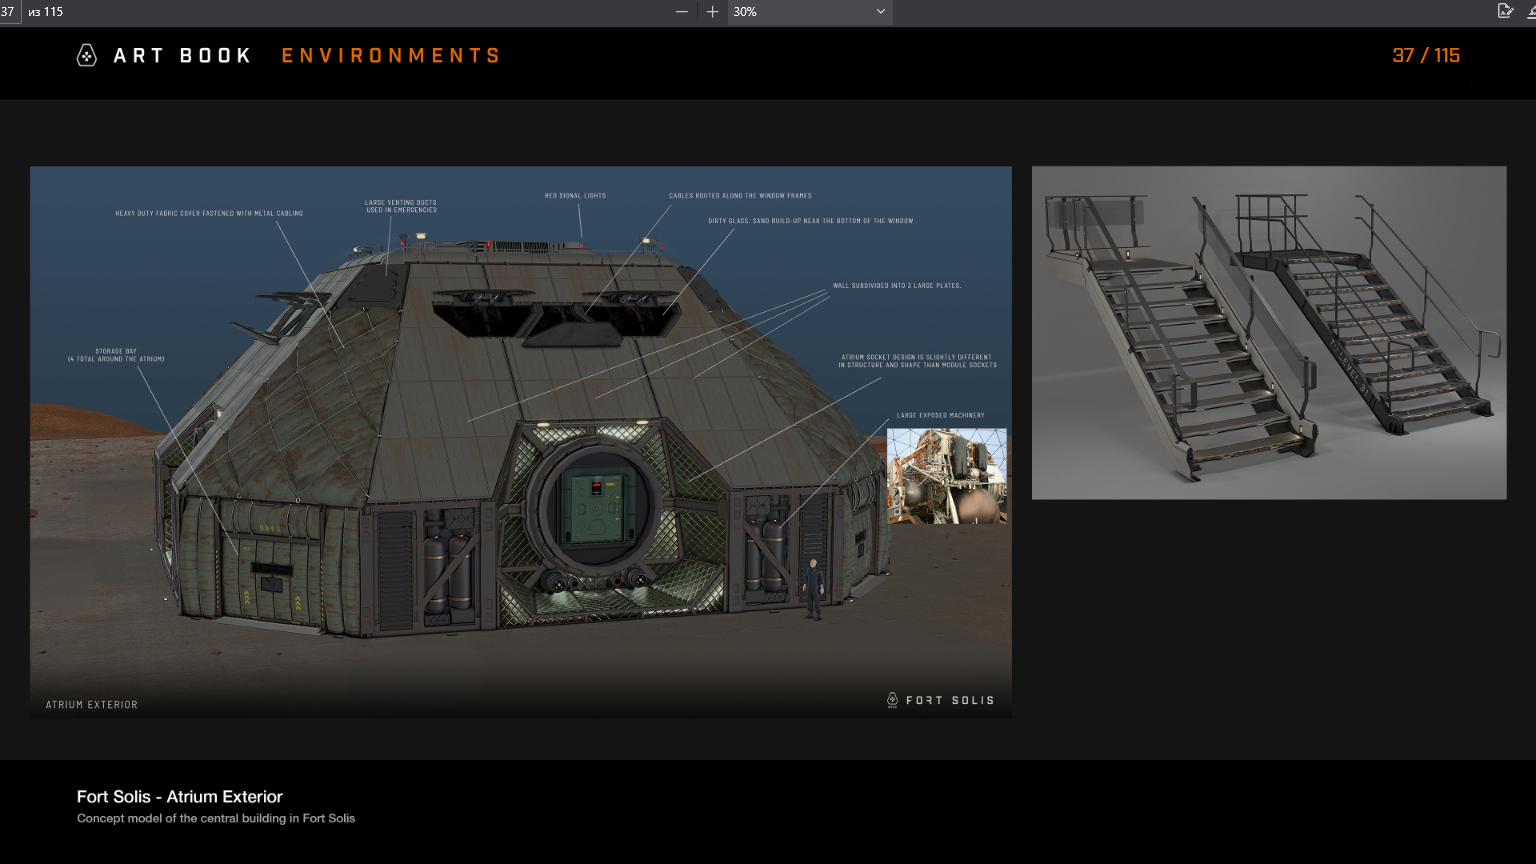Click the human figure standing beside the atrium

point(814,589)
